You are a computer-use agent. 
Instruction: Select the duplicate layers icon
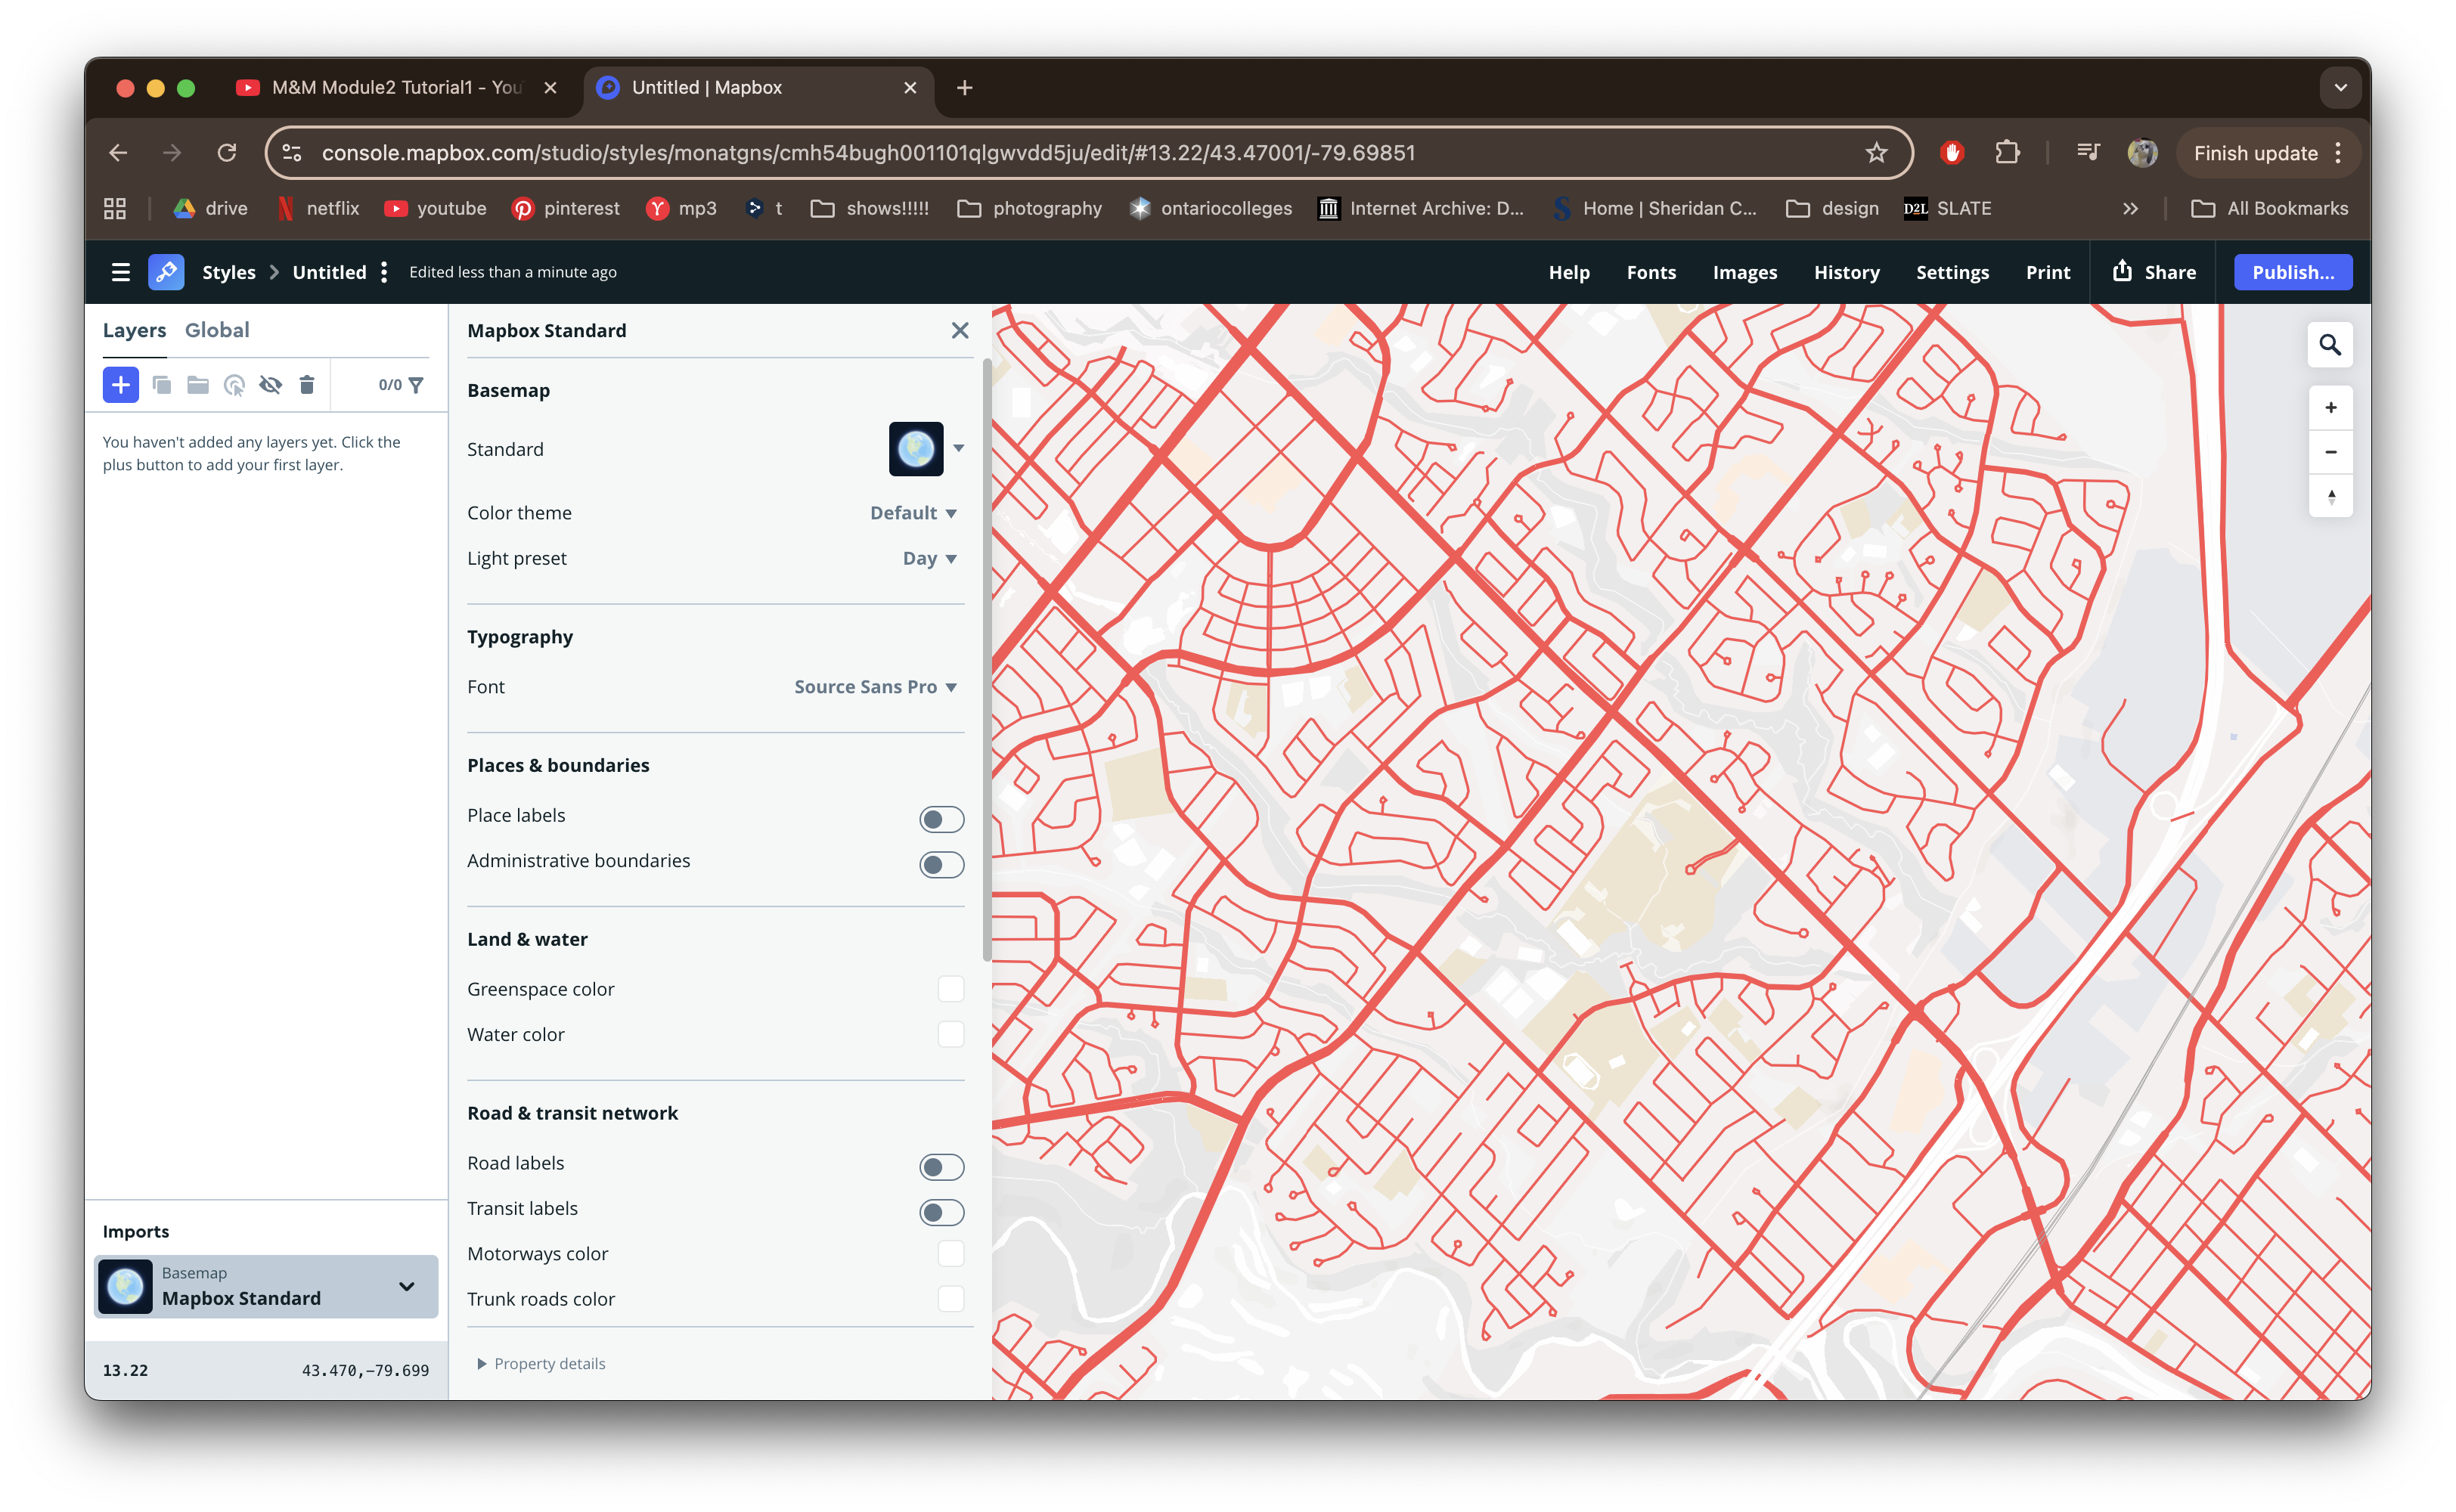click(x=163, y=385)
